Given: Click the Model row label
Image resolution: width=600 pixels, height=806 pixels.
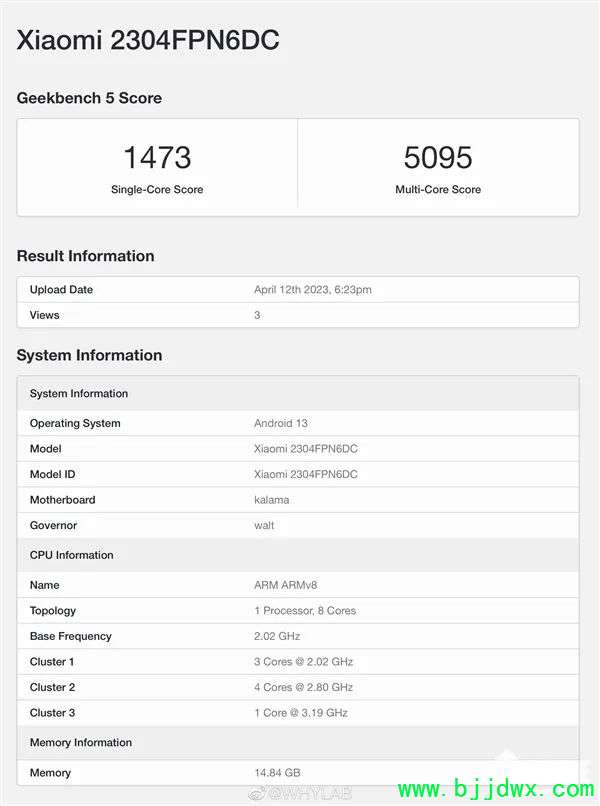Looking at the screenshot, I should (45, 449).
